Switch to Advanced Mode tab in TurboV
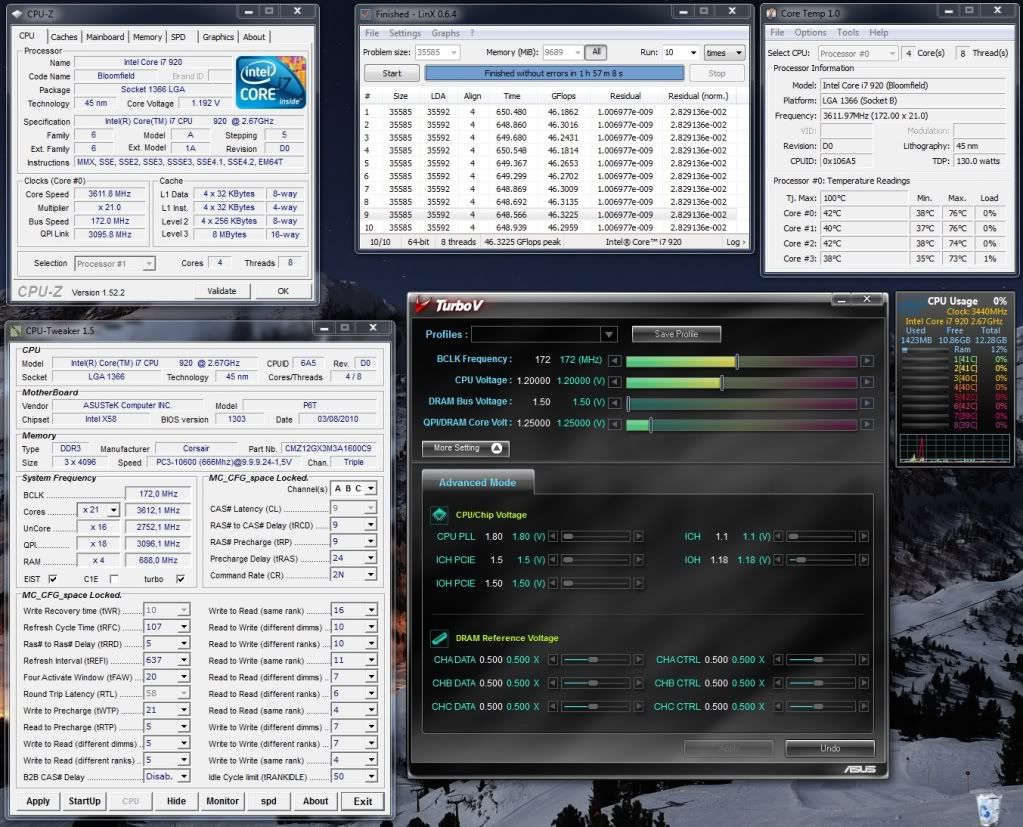Screen dimensions: 1023x827 [478, 483]
